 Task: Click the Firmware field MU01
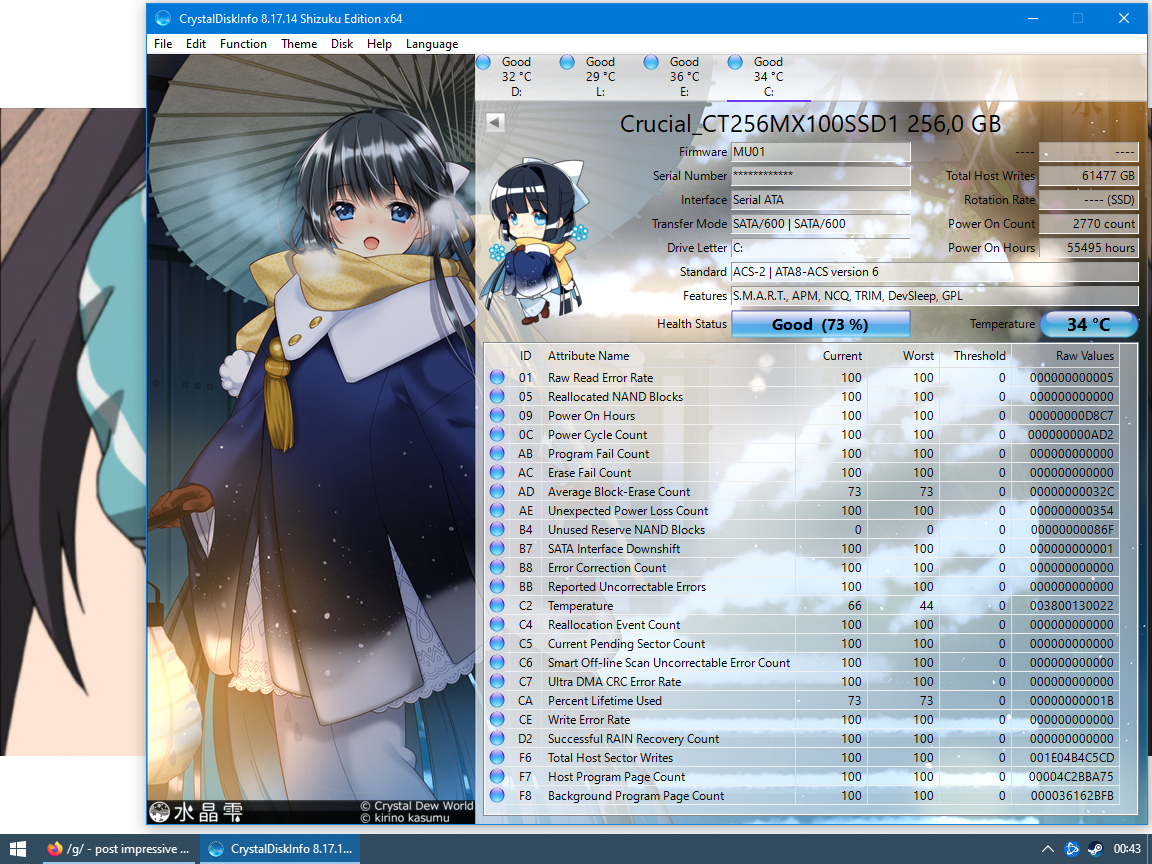tap(821, 152)
